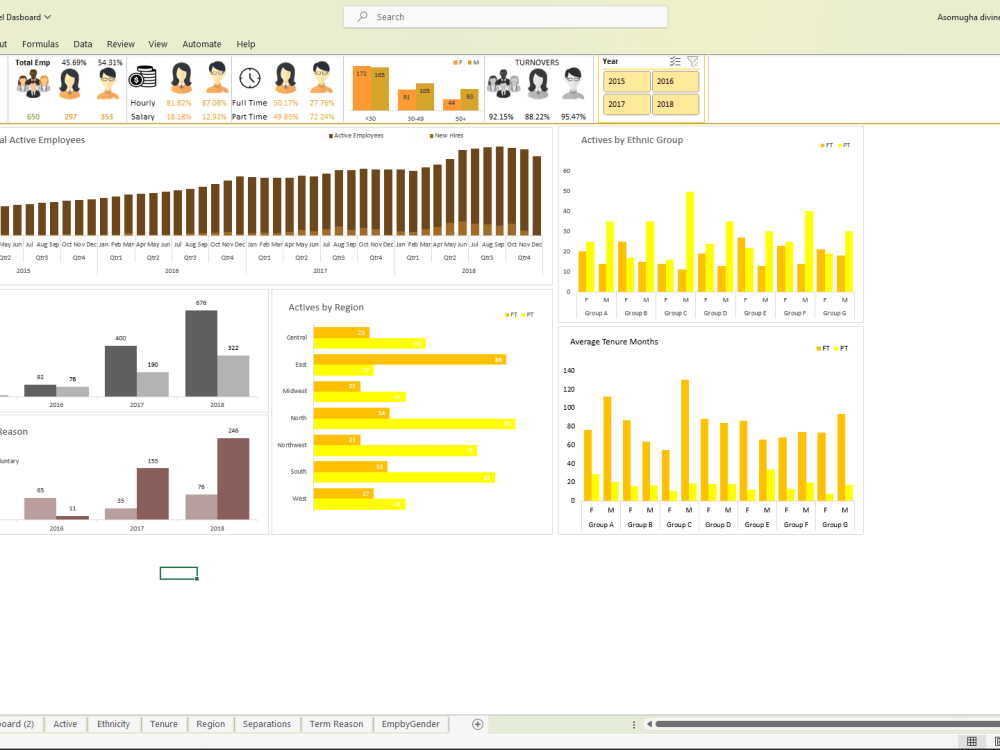Open the Asomugha divine account name
The width and height of the screenshot is (1000, 750).
(x=968, y=17)
